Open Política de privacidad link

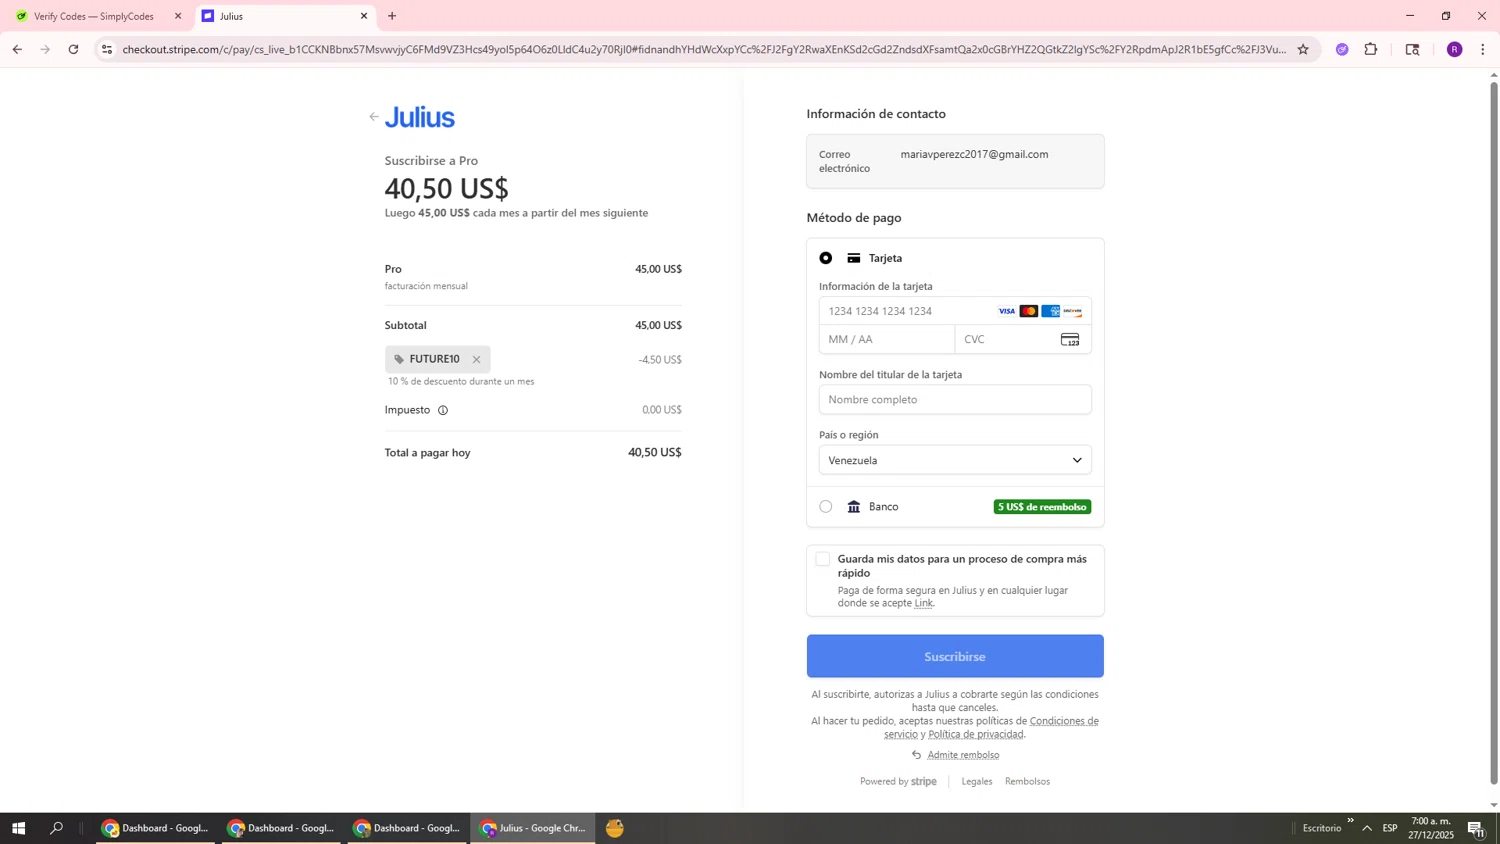point(976,734)
